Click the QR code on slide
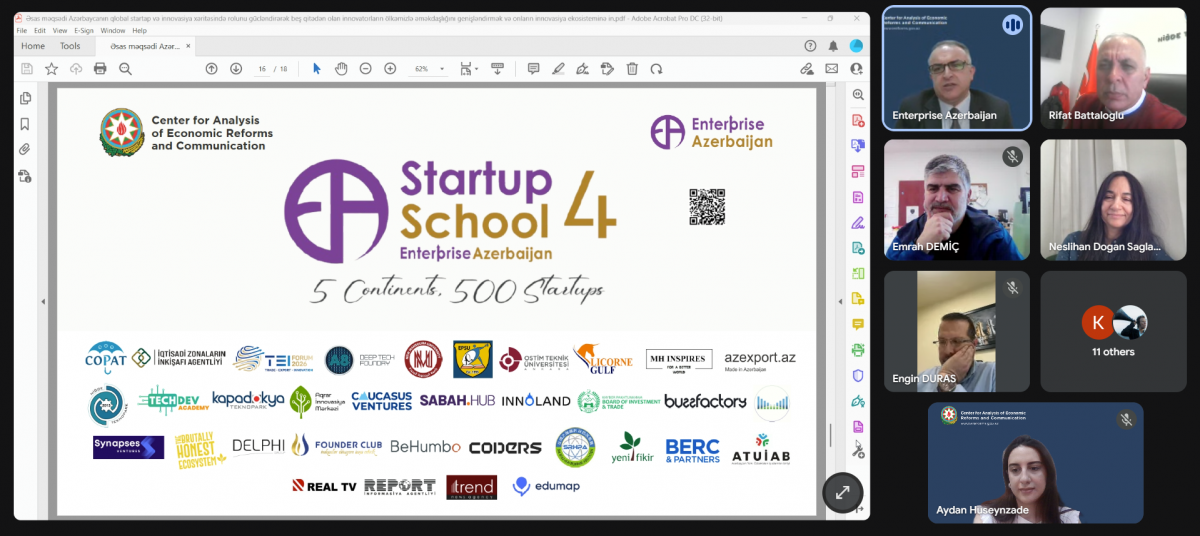Viewport: 1200px width, 536px height. click(707, 206)
